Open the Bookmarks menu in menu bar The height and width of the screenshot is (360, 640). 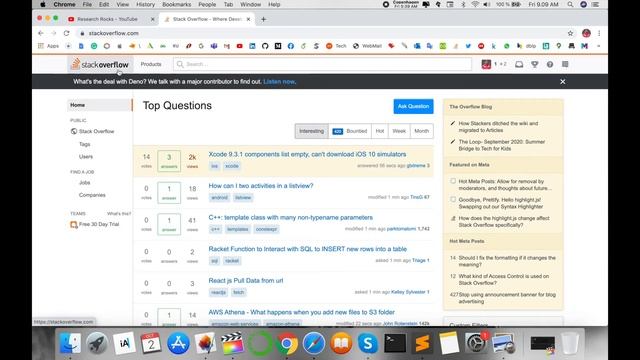tap(176, 4)
